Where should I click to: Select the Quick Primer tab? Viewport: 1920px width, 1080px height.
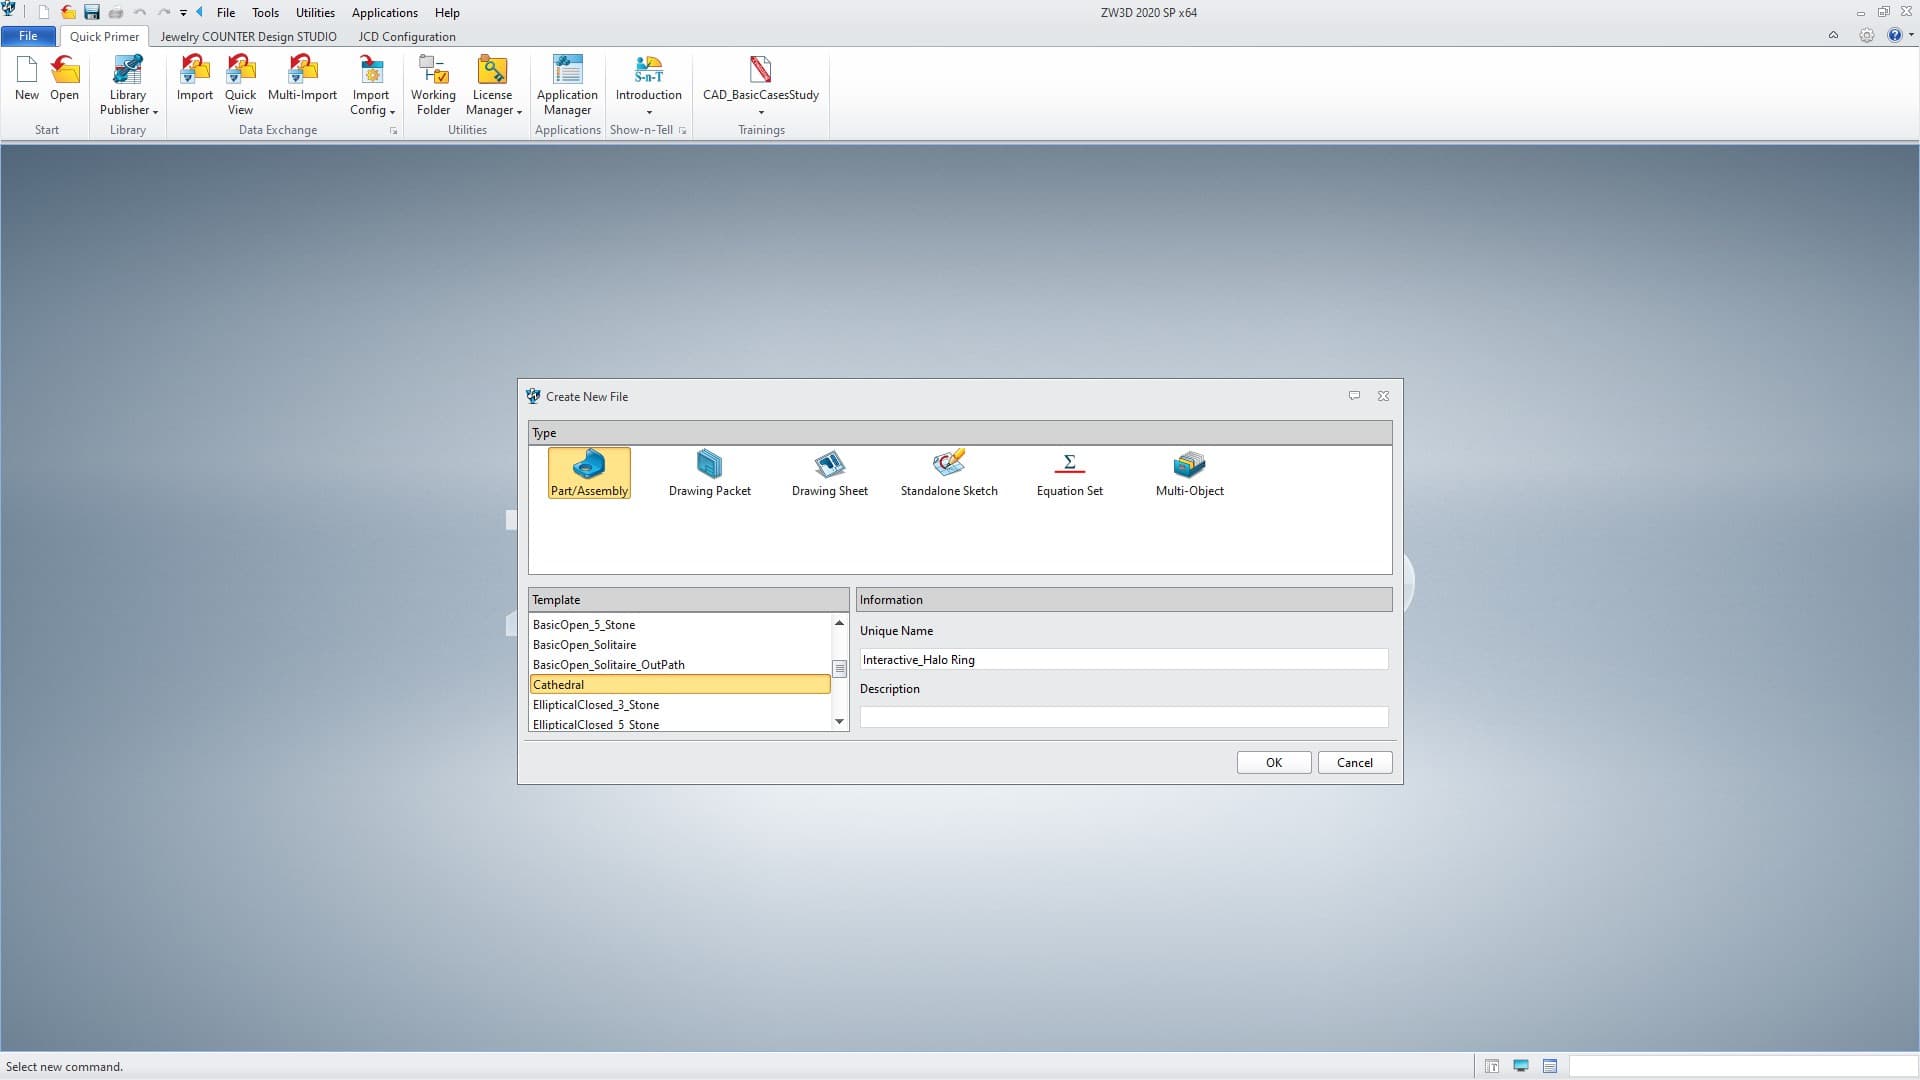click(x=104, y=37)
